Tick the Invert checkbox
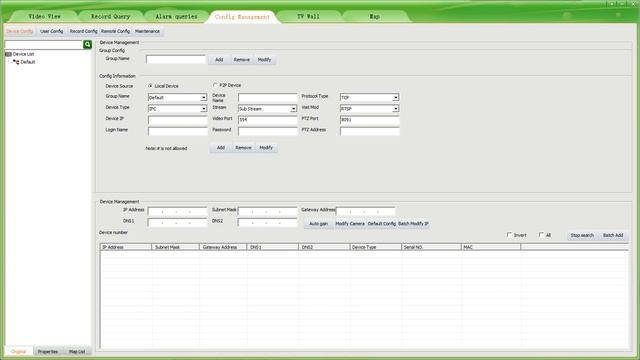The width and height of the screenshot is (640, 360). click(x=509, y=235)
